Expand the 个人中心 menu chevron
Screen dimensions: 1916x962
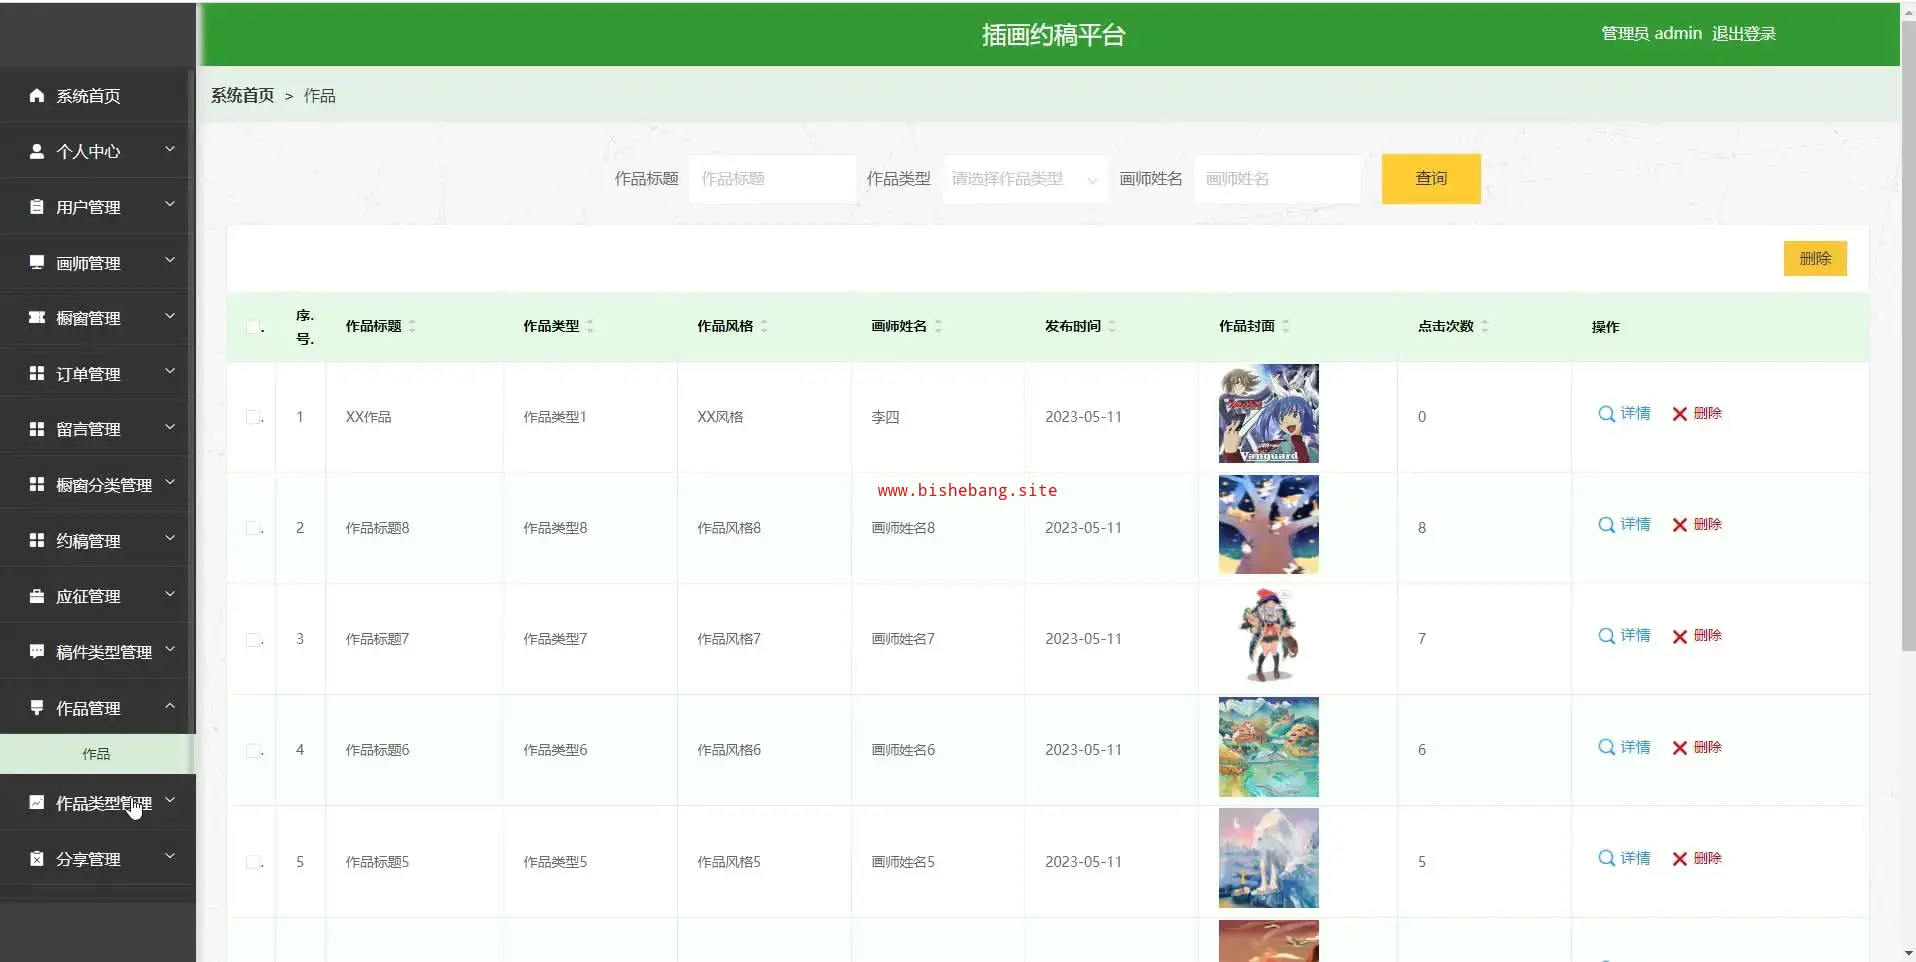(170, 150)
